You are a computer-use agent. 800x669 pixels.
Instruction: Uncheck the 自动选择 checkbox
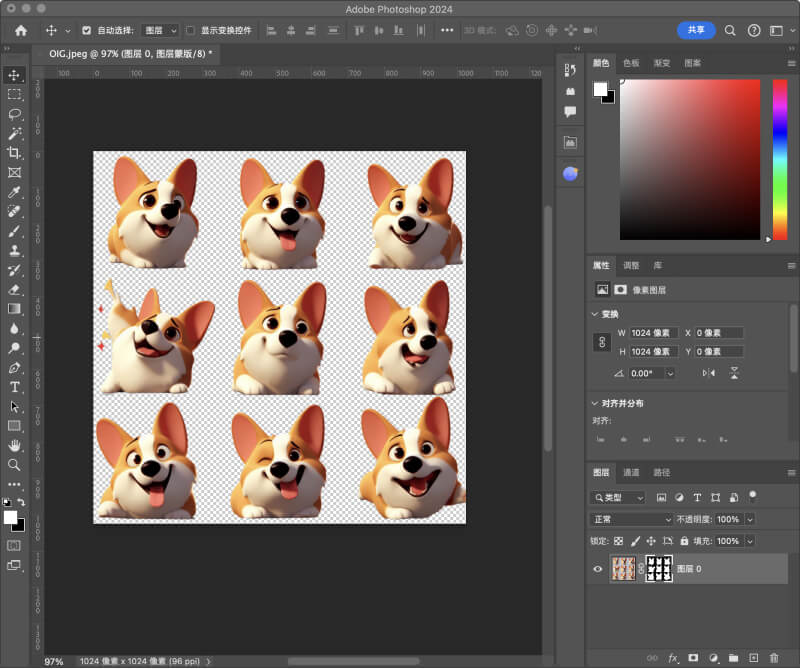86,31
